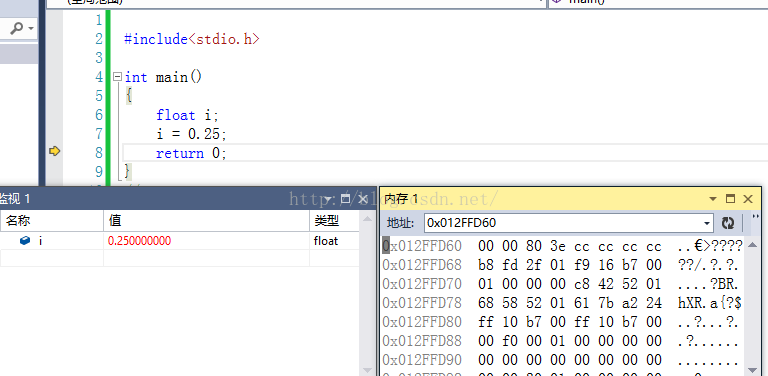Click the return 0; statement

coord(192,153)
